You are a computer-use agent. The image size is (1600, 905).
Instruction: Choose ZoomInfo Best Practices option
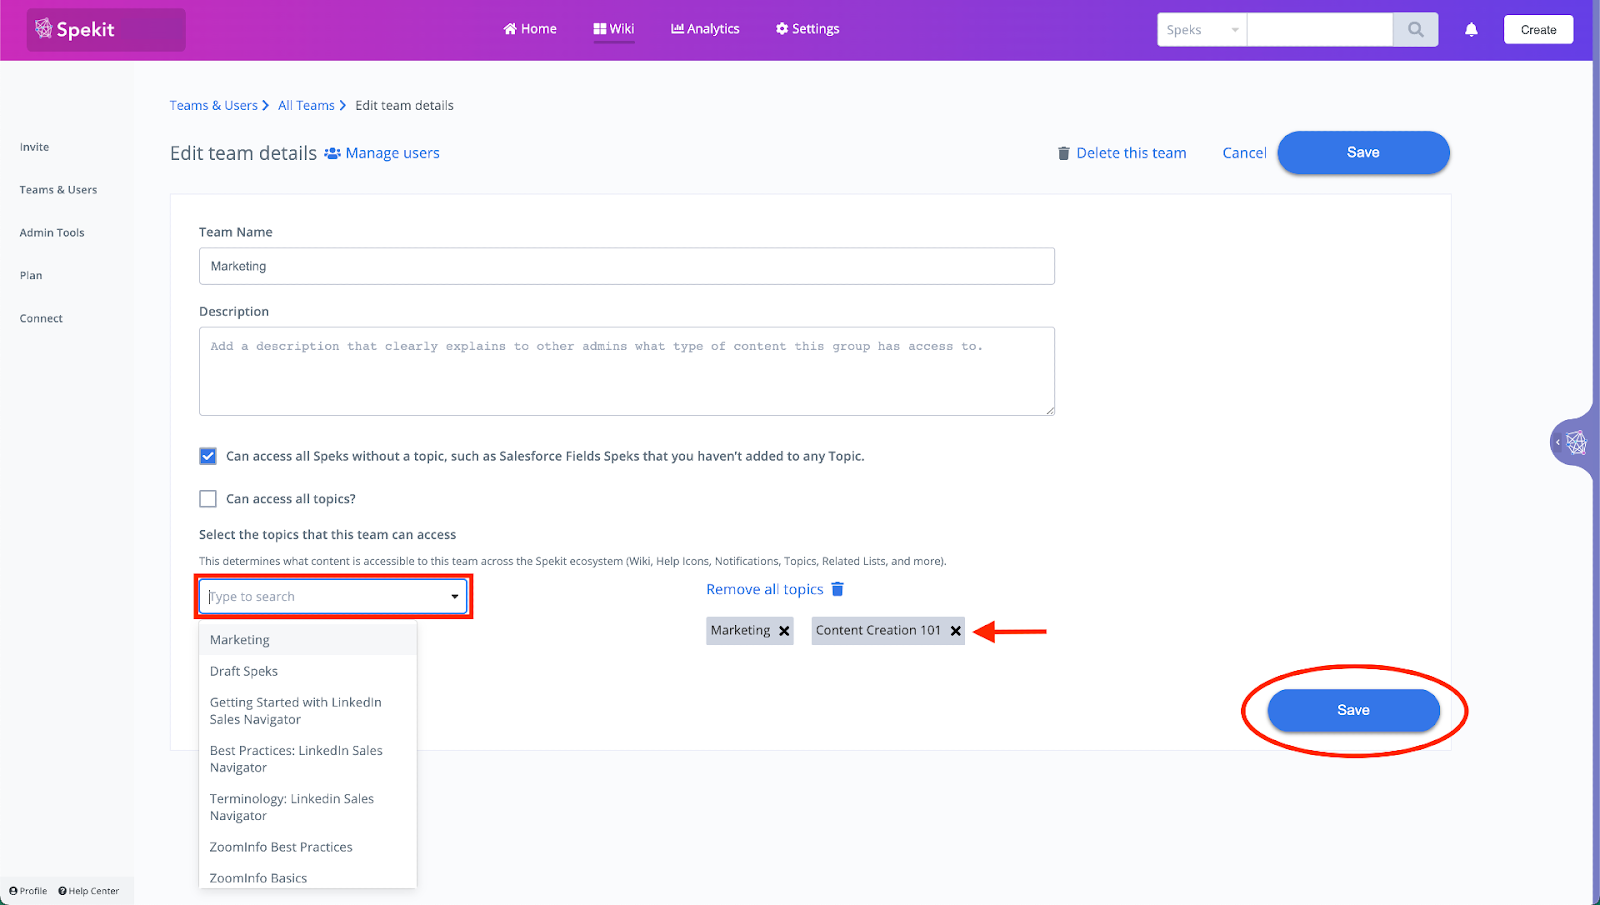click(x=308, y=847)
